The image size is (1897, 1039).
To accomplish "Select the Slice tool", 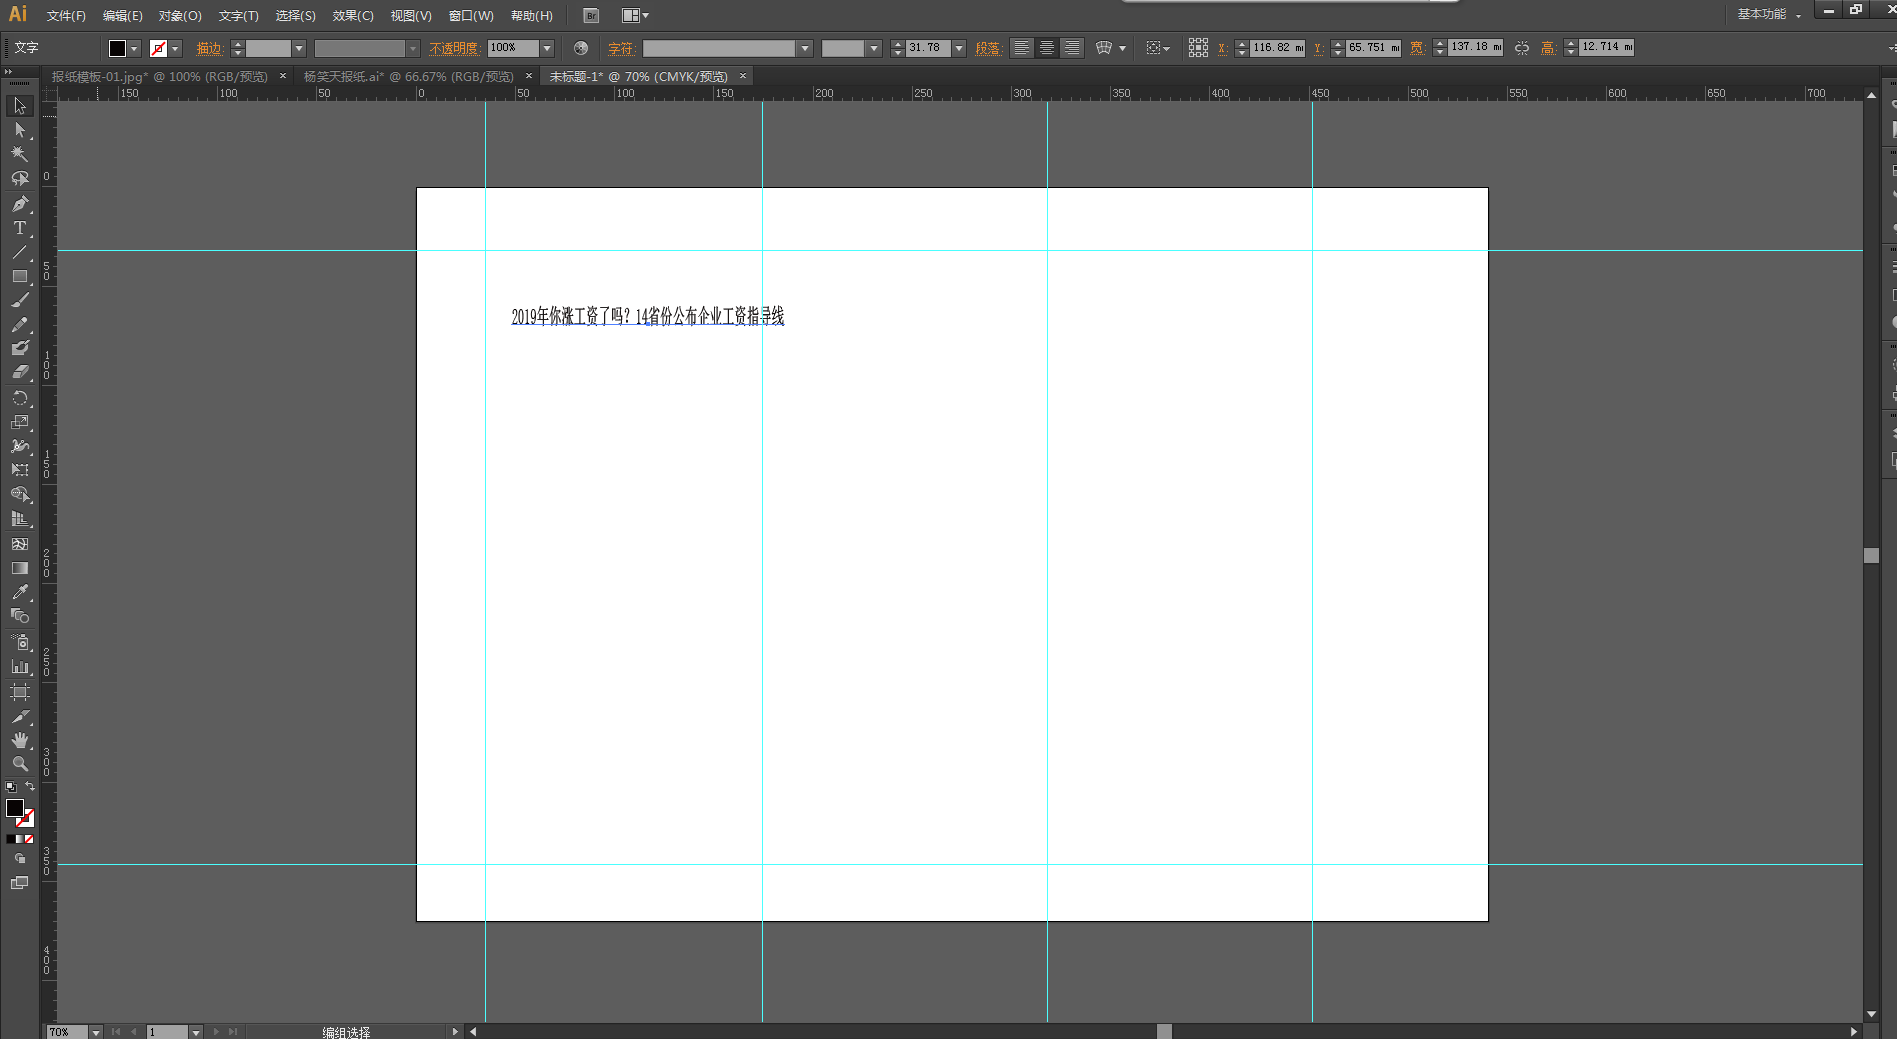I will 20,716.
